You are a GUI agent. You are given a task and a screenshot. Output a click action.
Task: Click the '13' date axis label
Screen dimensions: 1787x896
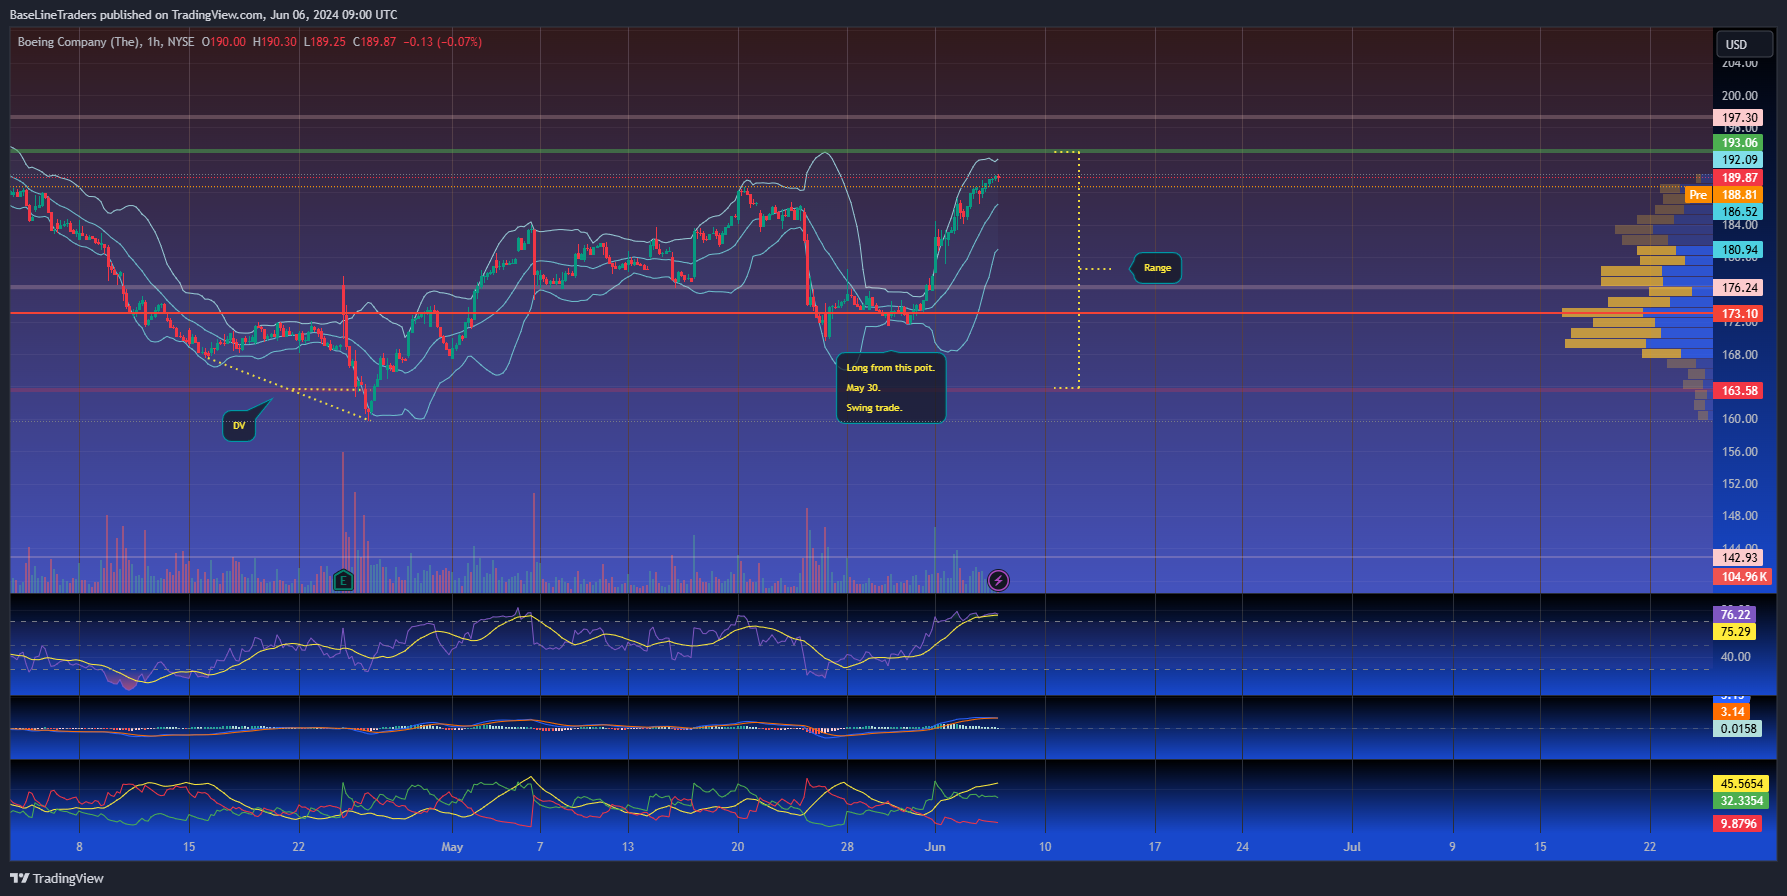point(628,847)
